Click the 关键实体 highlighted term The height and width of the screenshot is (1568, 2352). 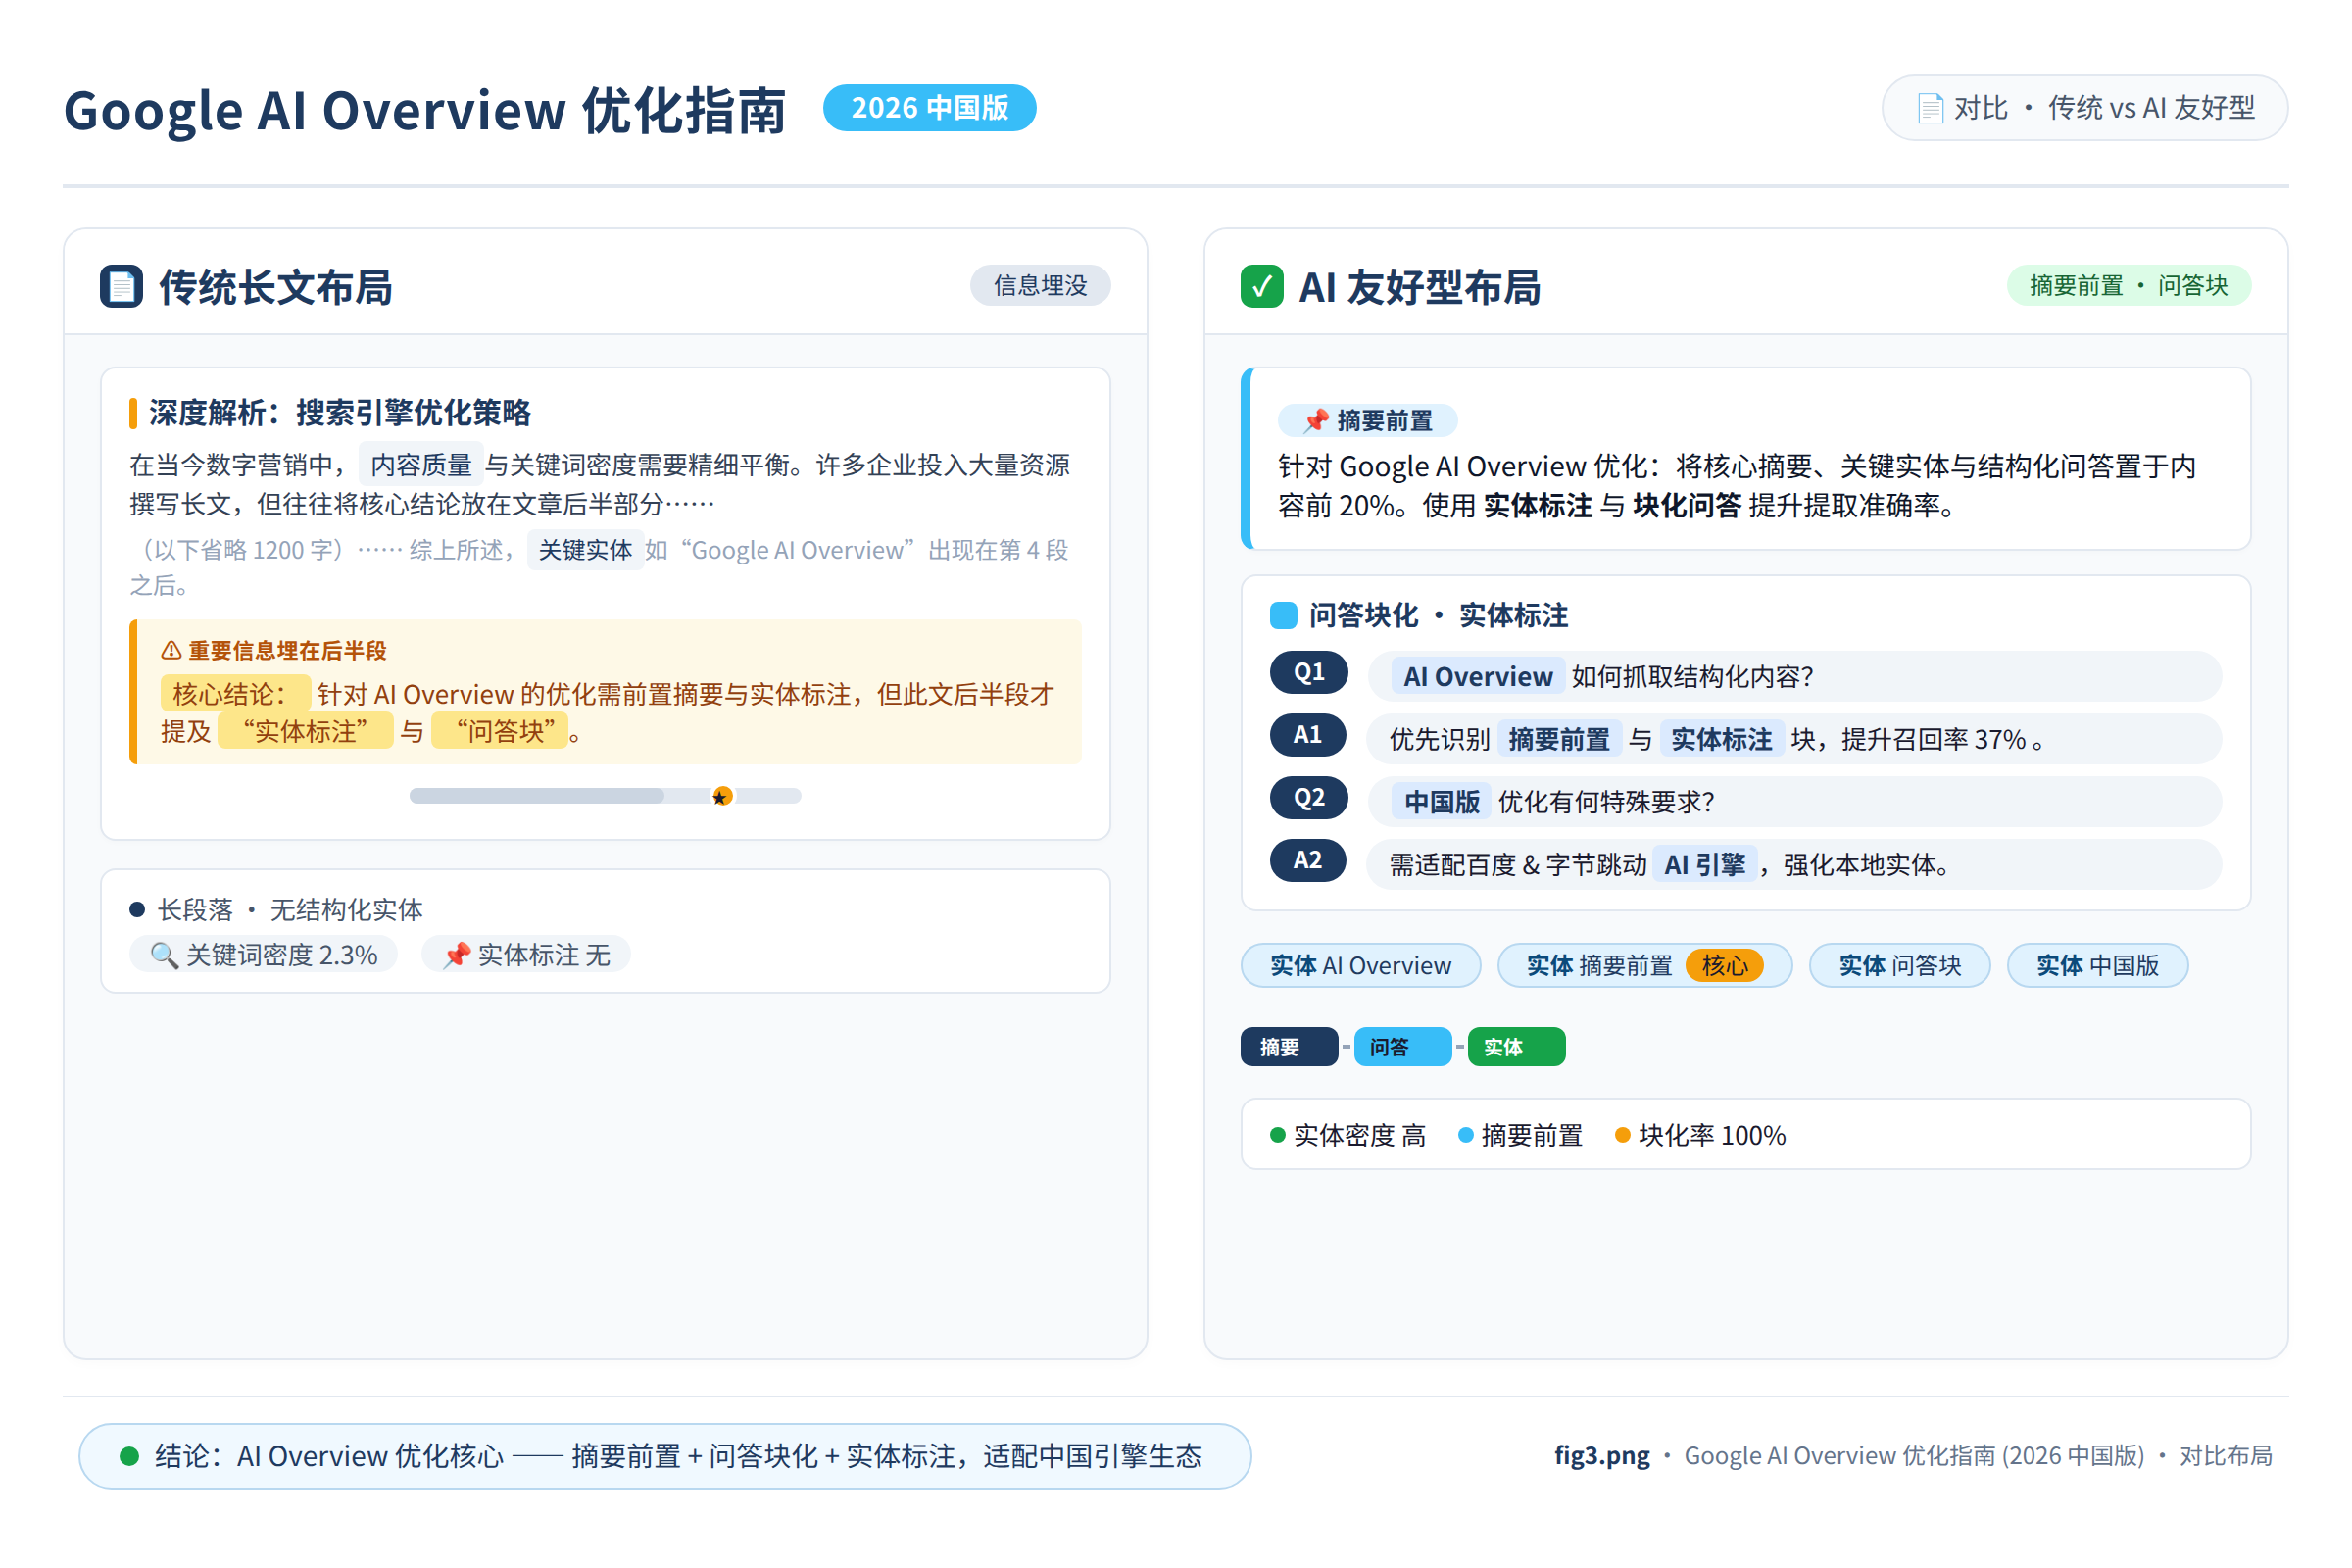[585, 550]
